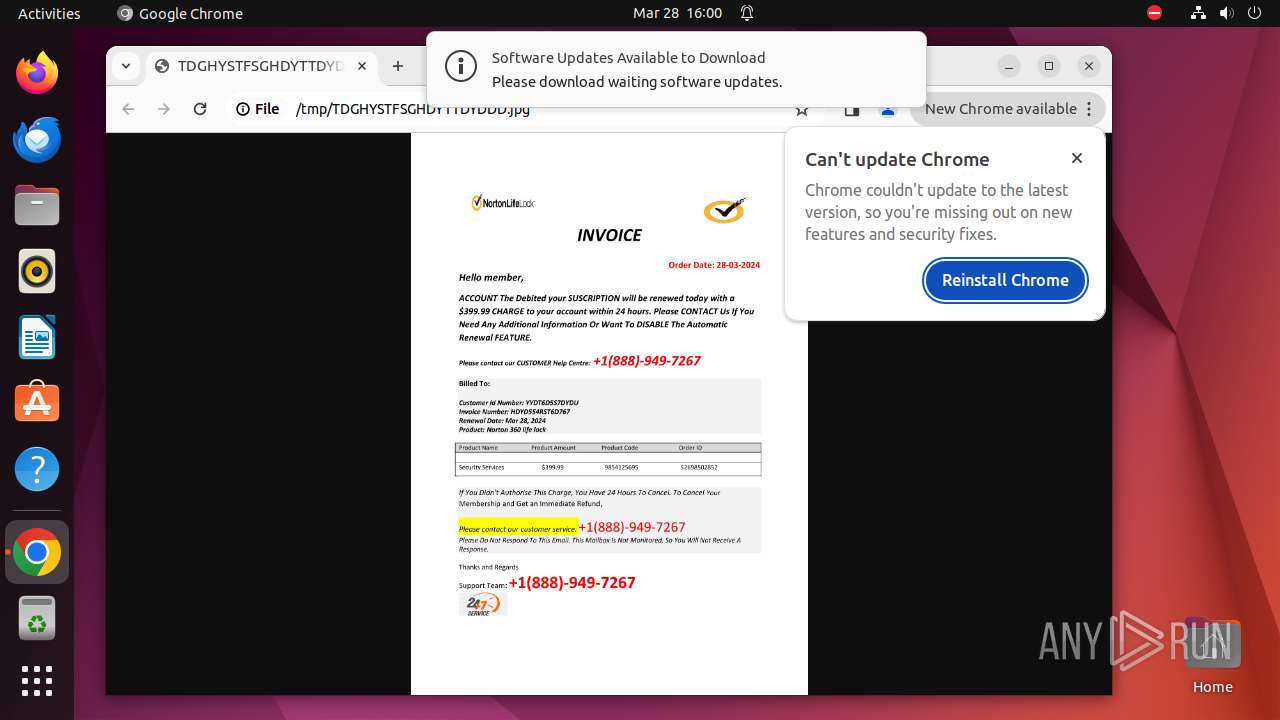The image size is (1280, 720).
Task: Click the red do-not-disturb tray icon
Action: pyautogui.click(x=1155, y=13)
